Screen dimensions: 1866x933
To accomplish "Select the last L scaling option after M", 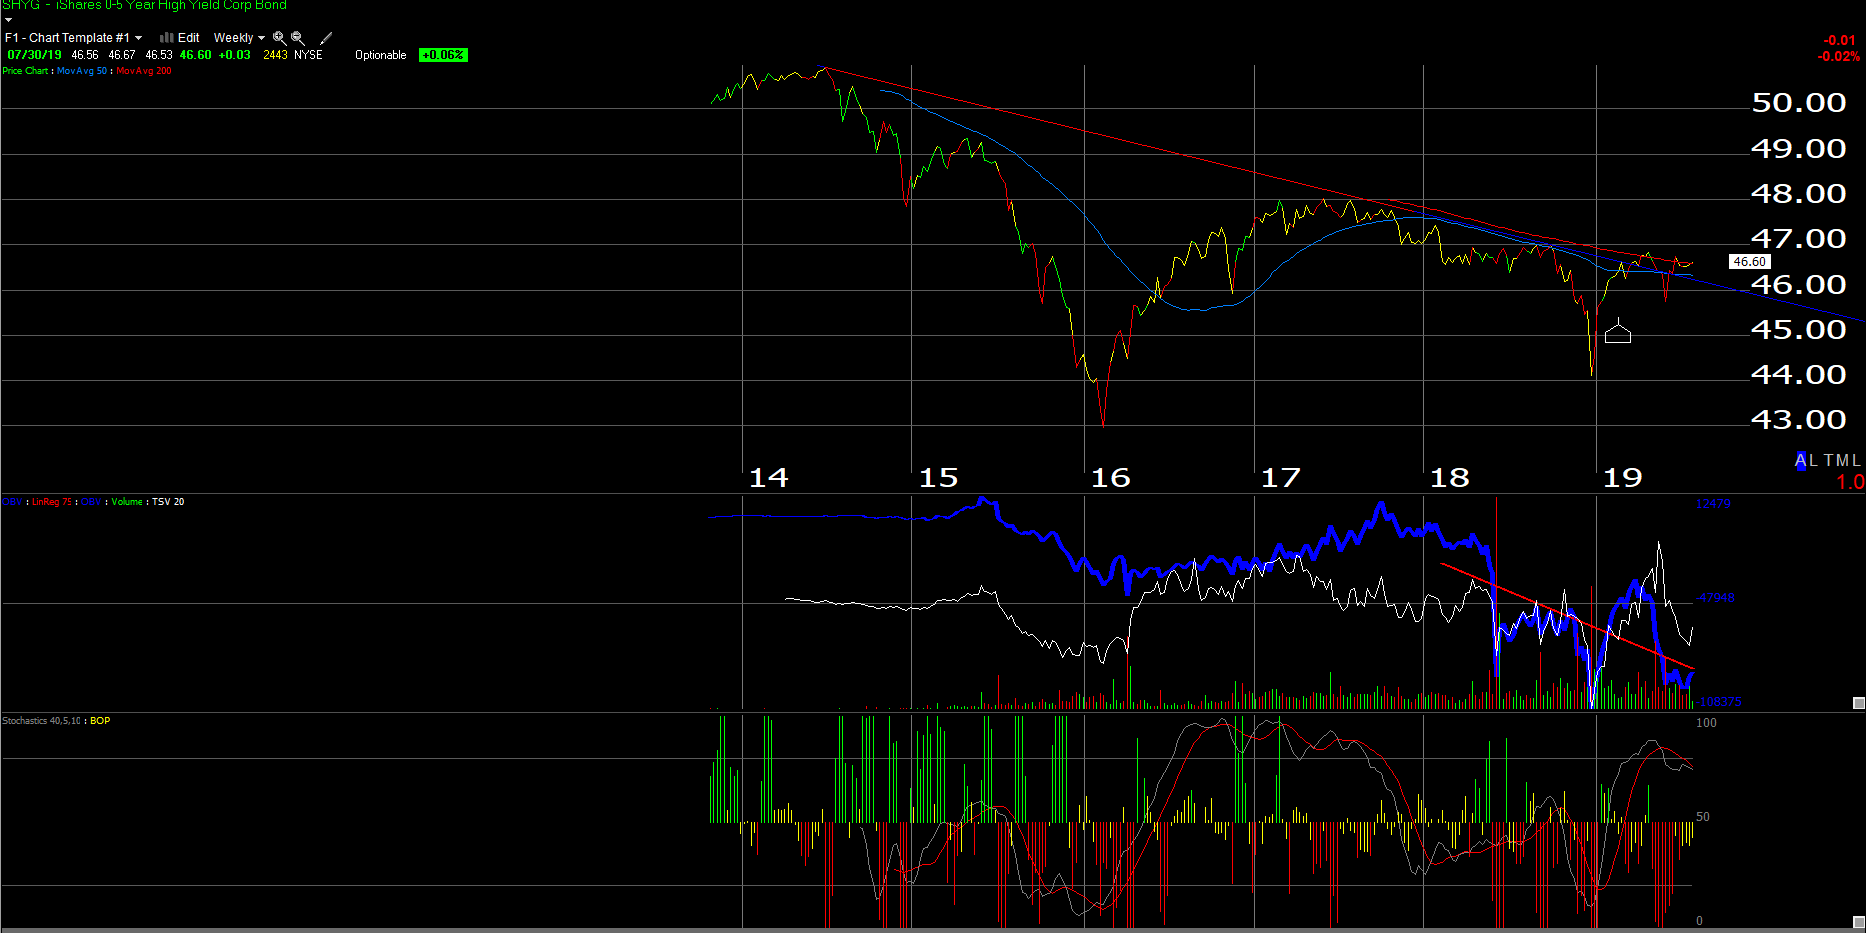I will (1856, 461).
